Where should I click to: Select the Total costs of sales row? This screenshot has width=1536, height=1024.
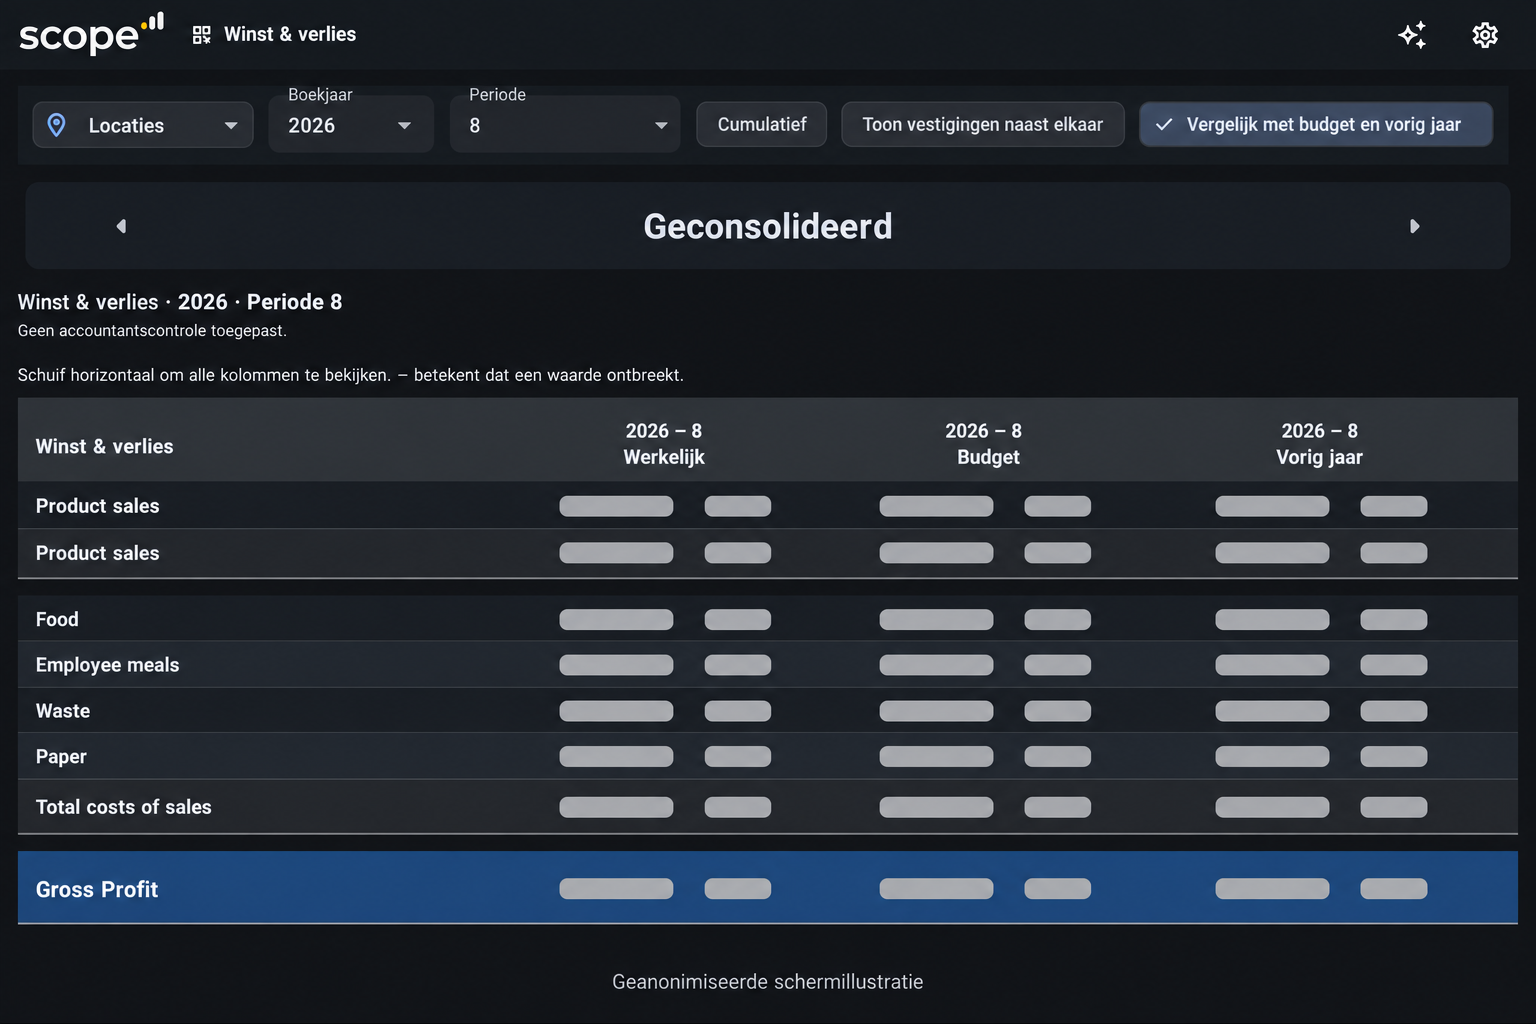[x=768, y=807]
